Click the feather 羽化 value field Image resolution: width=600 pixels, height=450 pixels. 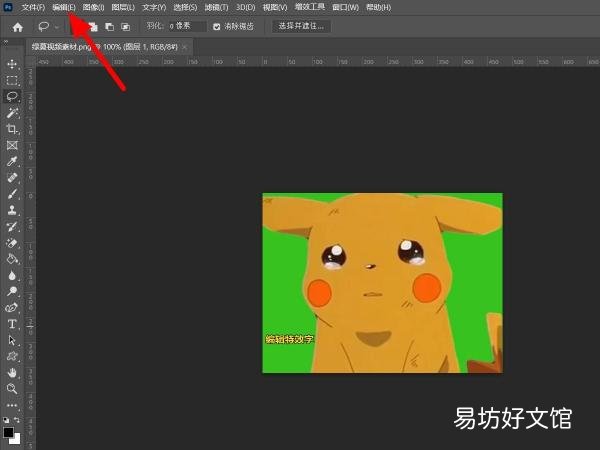pos(187,26)
